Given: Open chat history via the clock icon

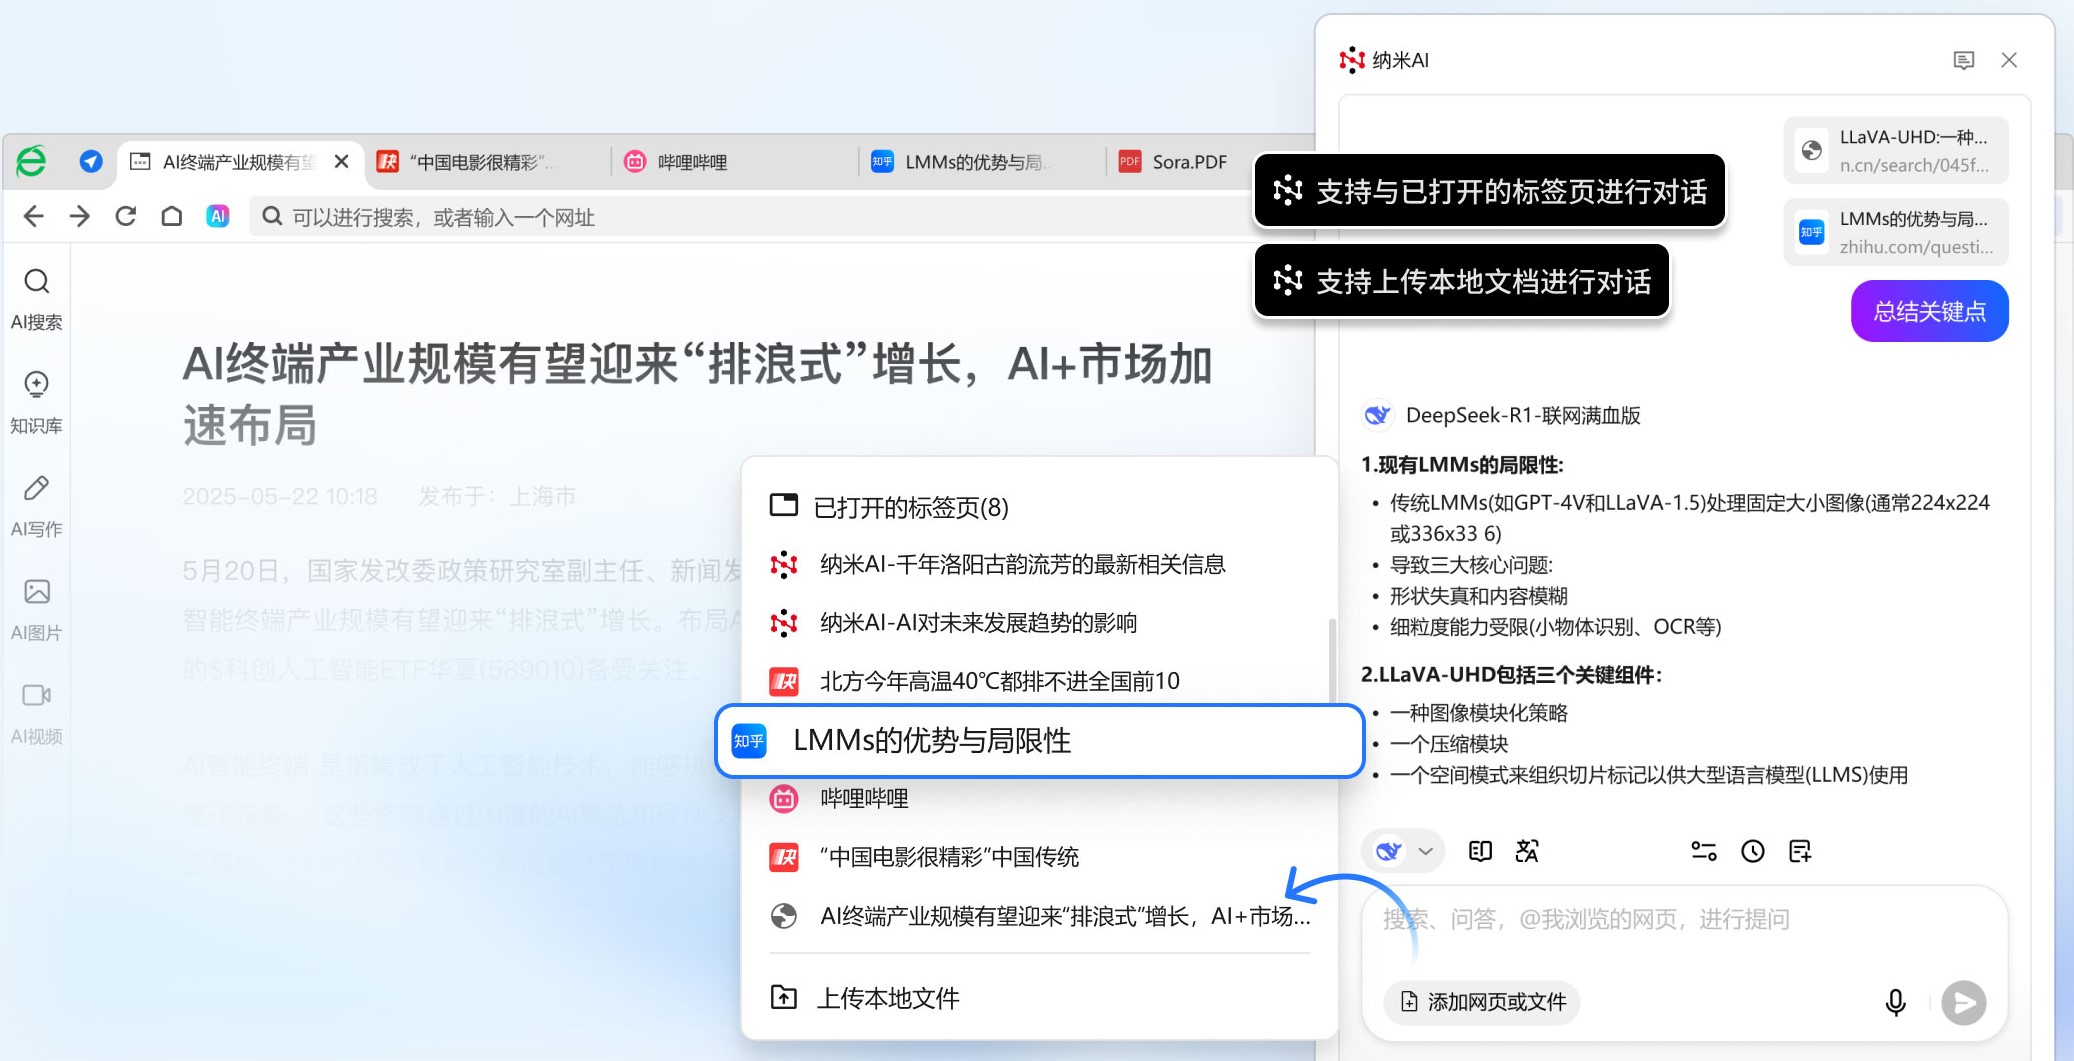Looking at the screenshot, I should 1751,851.
